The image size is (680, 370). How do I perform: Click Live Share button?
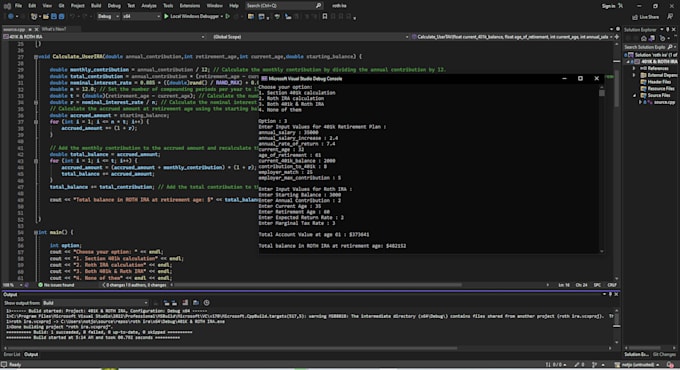tap(645, 17)
